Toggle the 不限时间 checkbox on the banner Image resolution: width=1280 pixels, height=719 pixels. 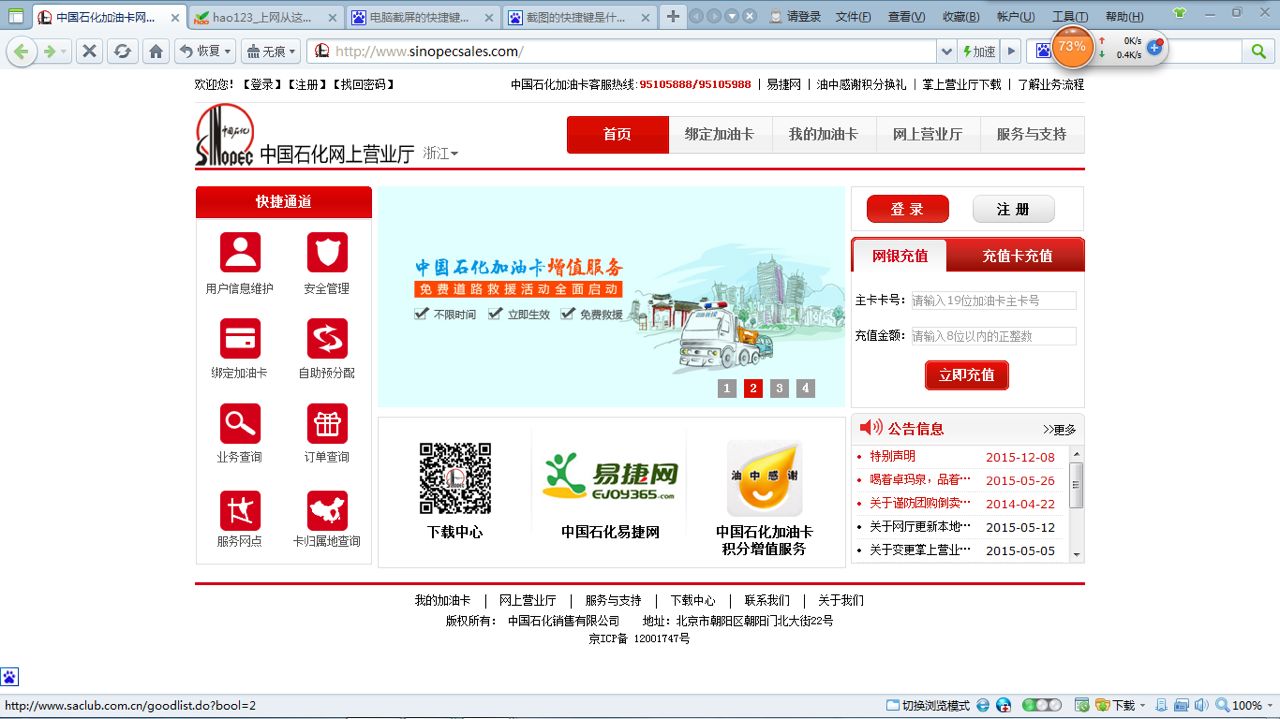(x=422, y=314)
